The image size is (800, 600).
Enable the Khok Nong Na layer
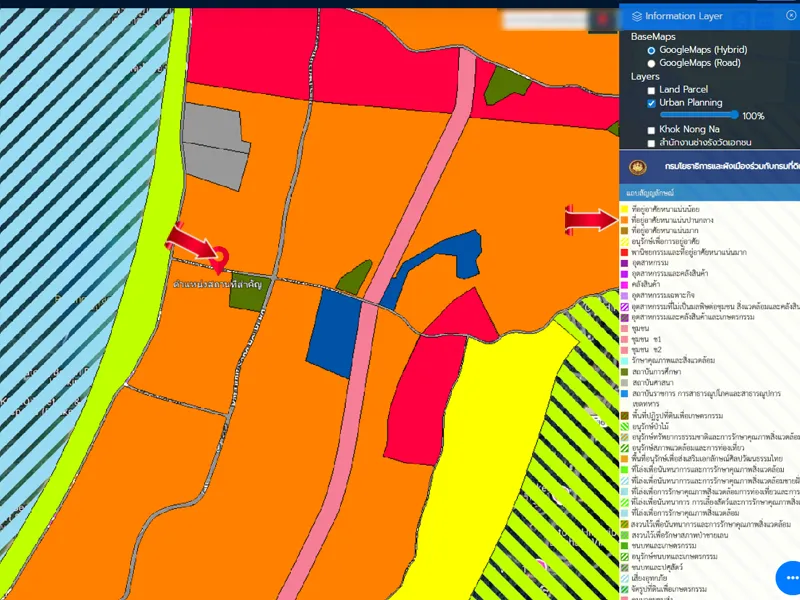652,130
